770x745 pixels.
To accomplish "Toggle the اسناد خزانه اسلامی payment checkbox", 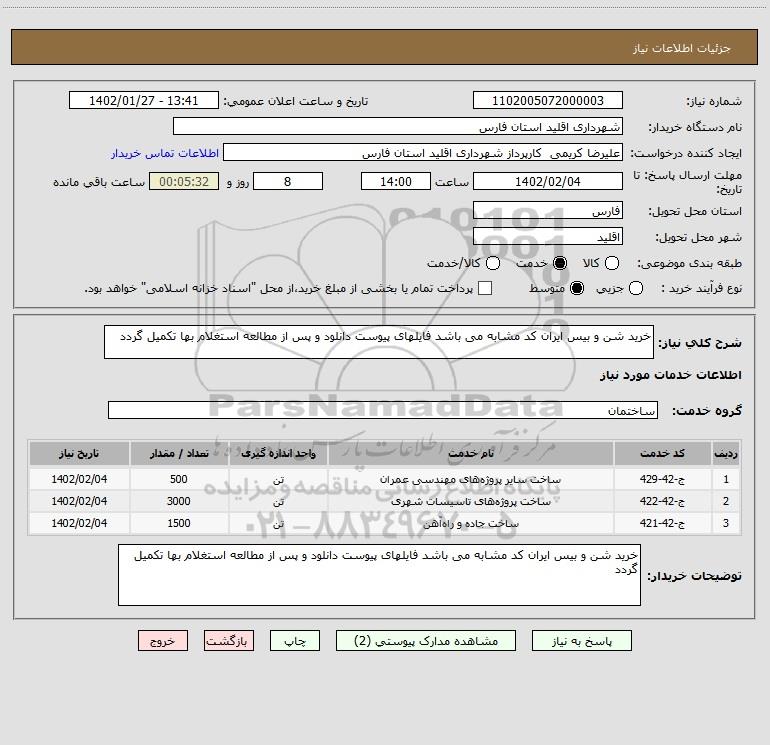I will click(x=485, y=288).
